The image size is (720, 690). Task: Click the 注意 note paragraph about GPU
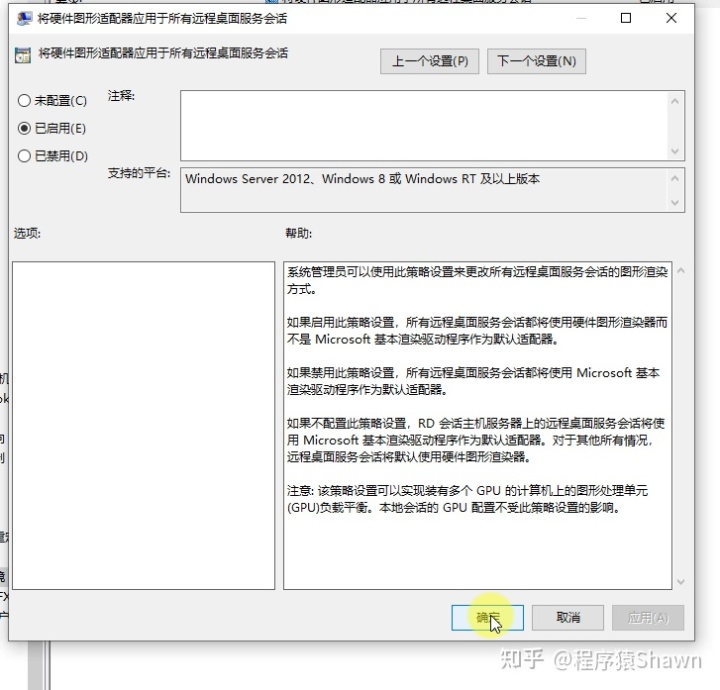pyautogui.click(x=467, y=499)
